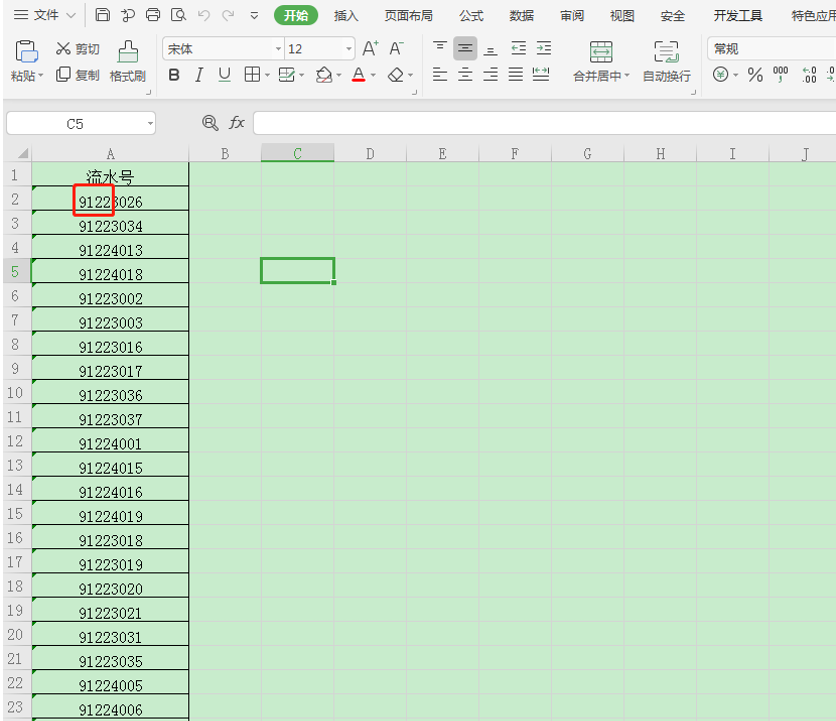This screenshot has width=836, height=721.
Task: Apply justify alignment
Action: [516, 74]
